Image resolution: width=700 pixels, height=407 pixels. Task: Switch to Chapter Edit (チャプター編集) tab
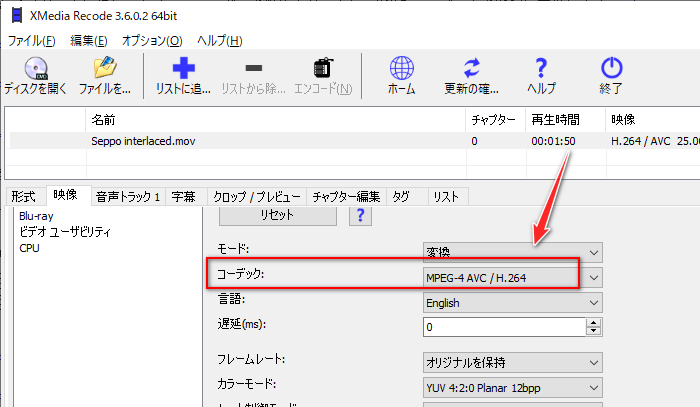click(346, 196)
